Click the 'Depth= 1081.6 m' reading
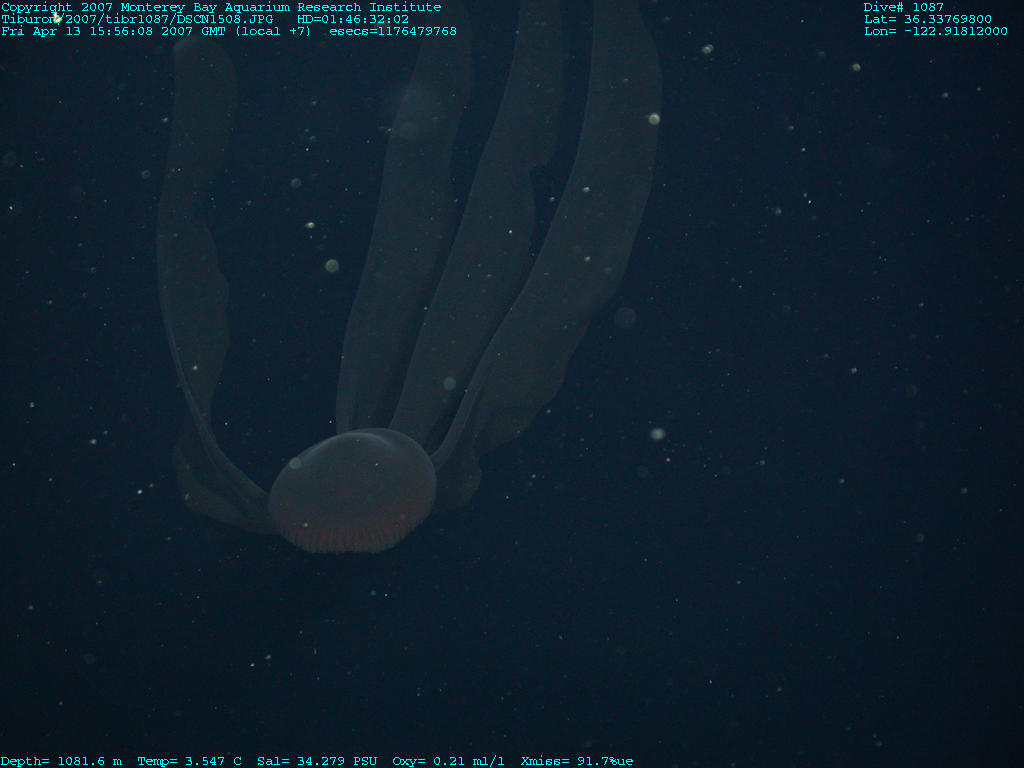 pos(61,761)
